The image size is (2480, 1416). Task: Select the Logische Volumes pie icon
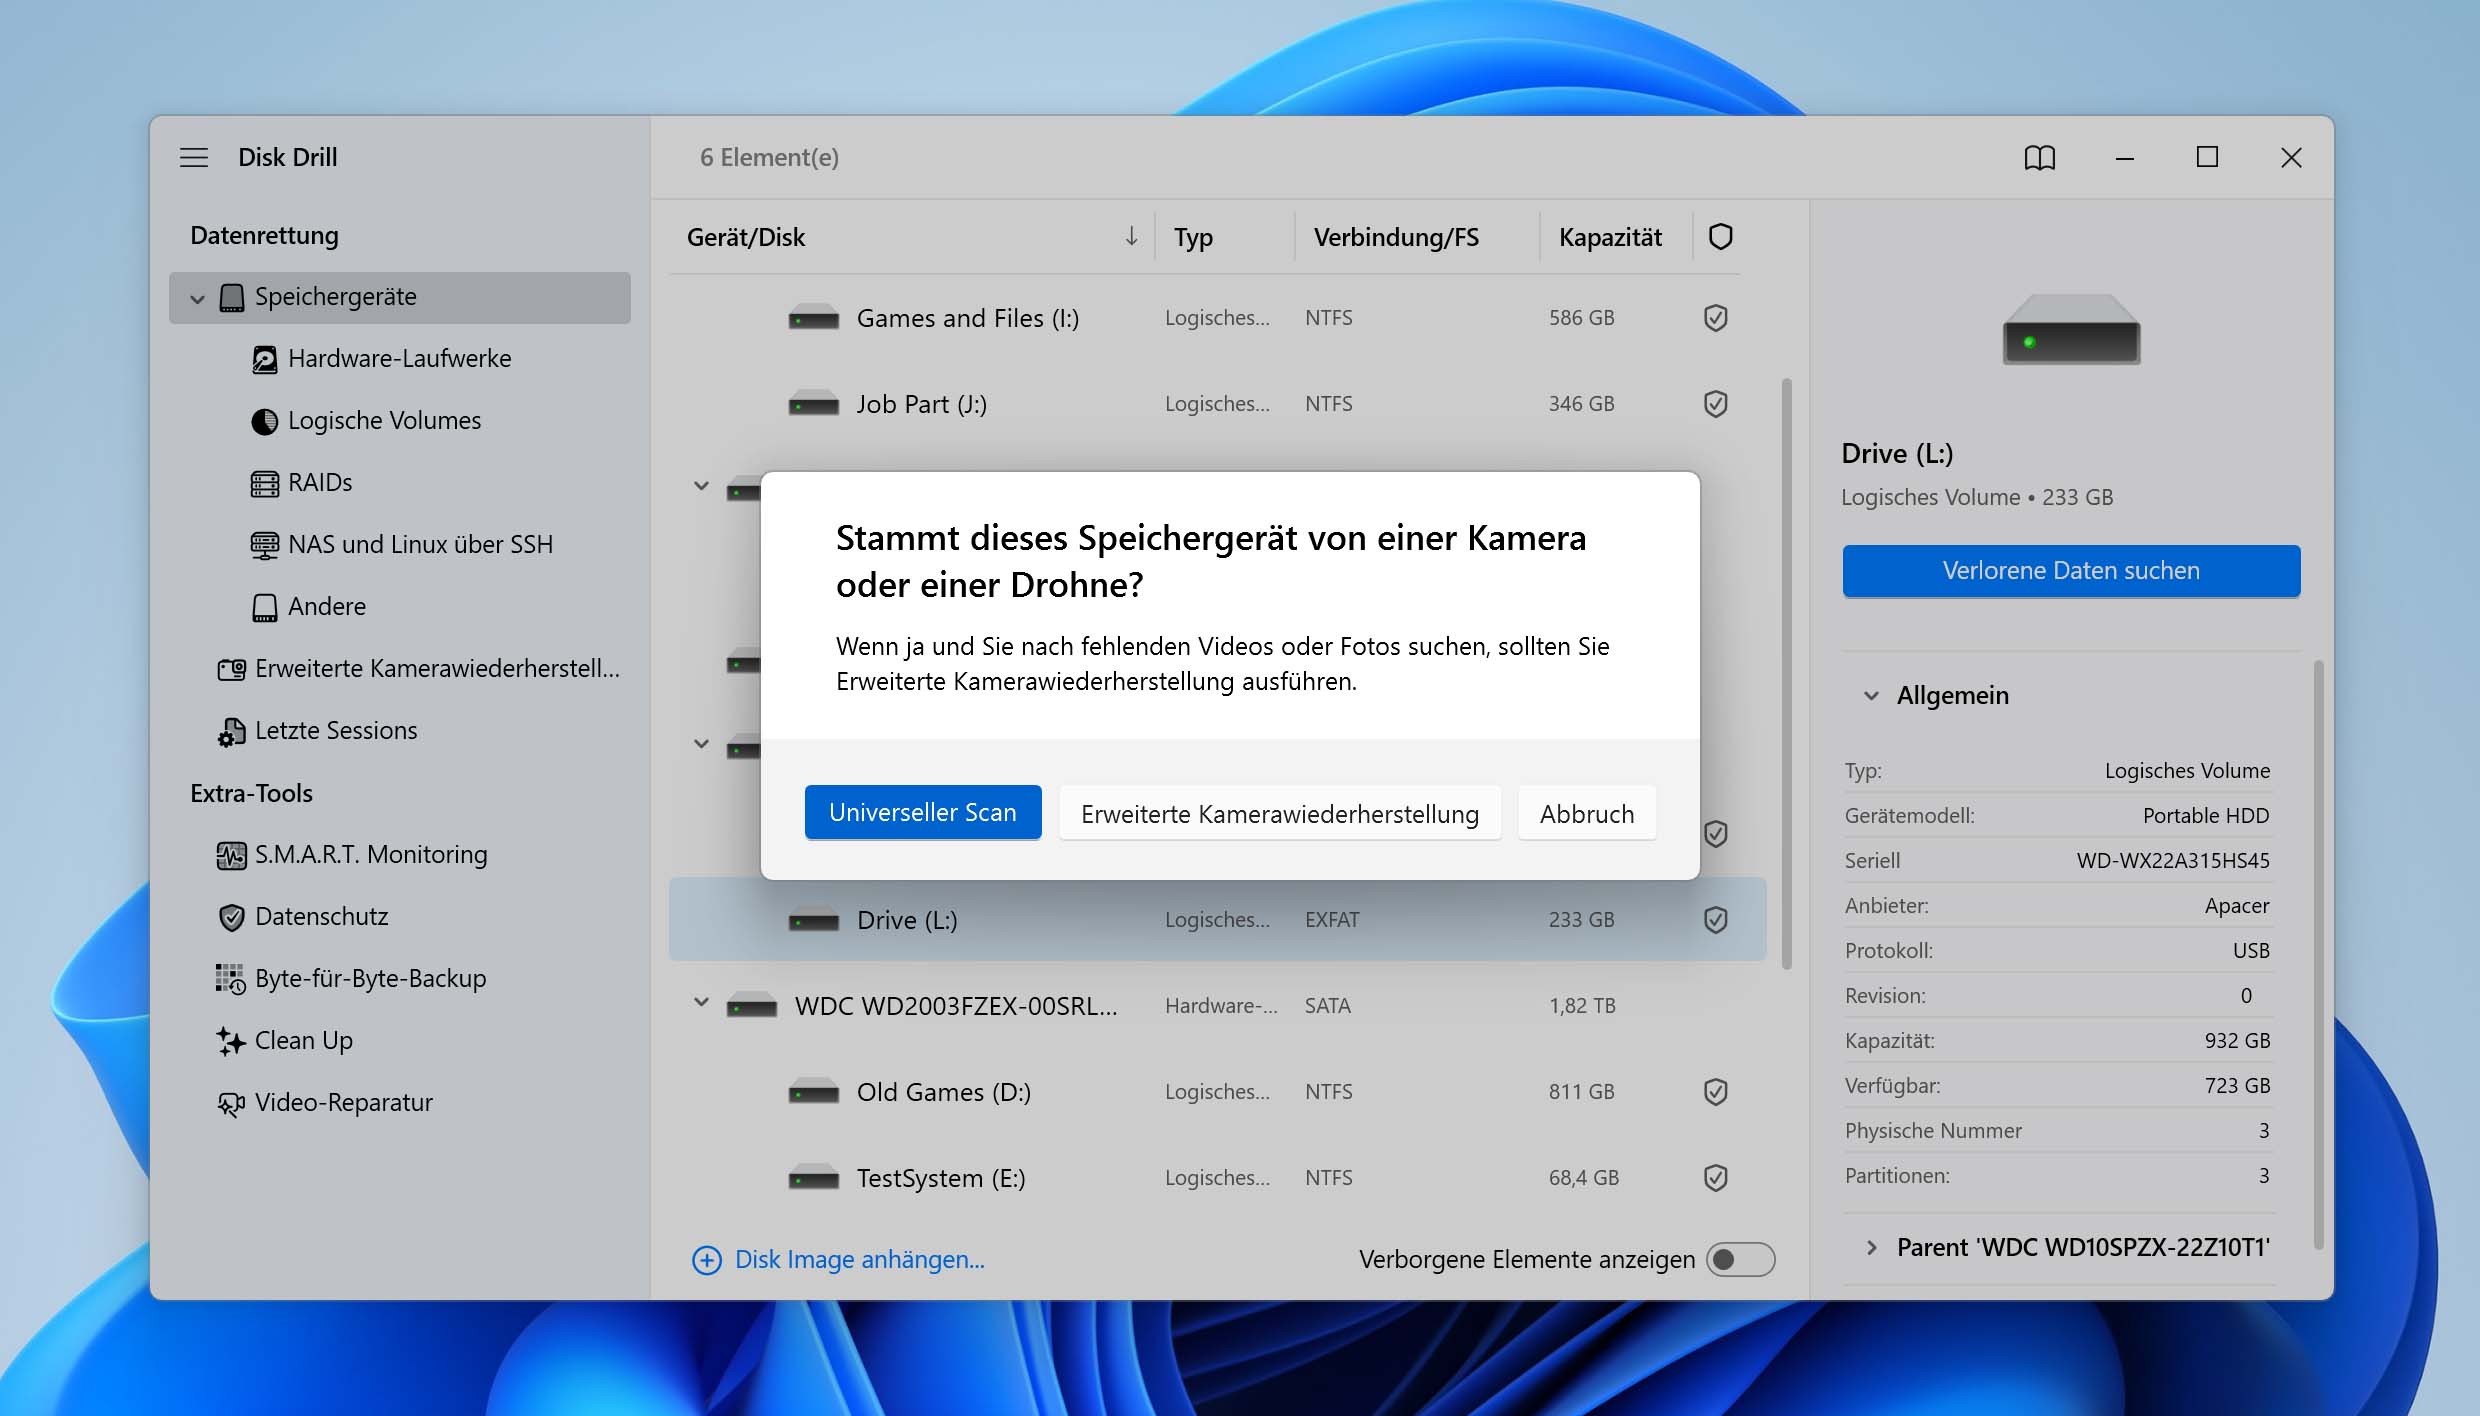pos(264,421)
